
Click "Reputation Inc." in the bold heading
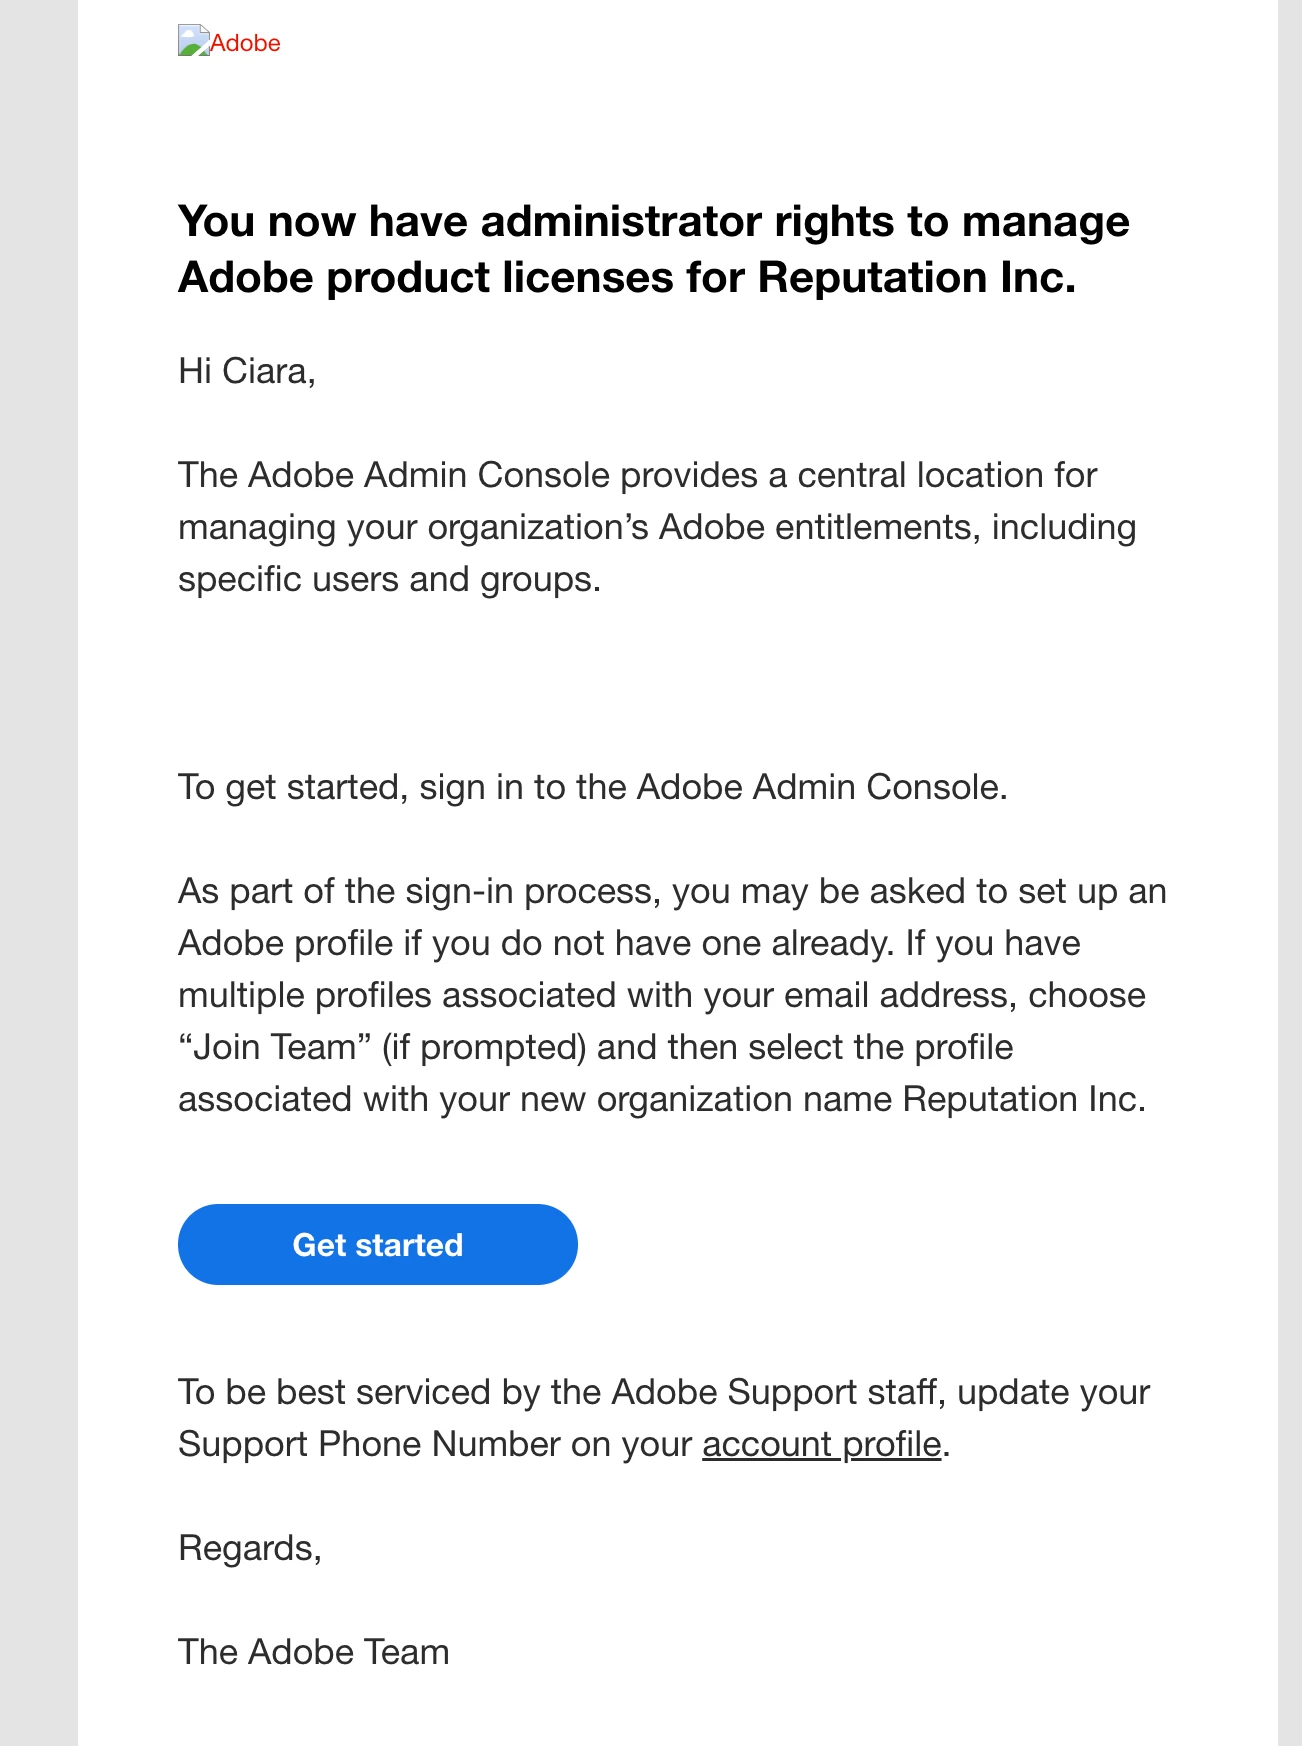(916, 278)
